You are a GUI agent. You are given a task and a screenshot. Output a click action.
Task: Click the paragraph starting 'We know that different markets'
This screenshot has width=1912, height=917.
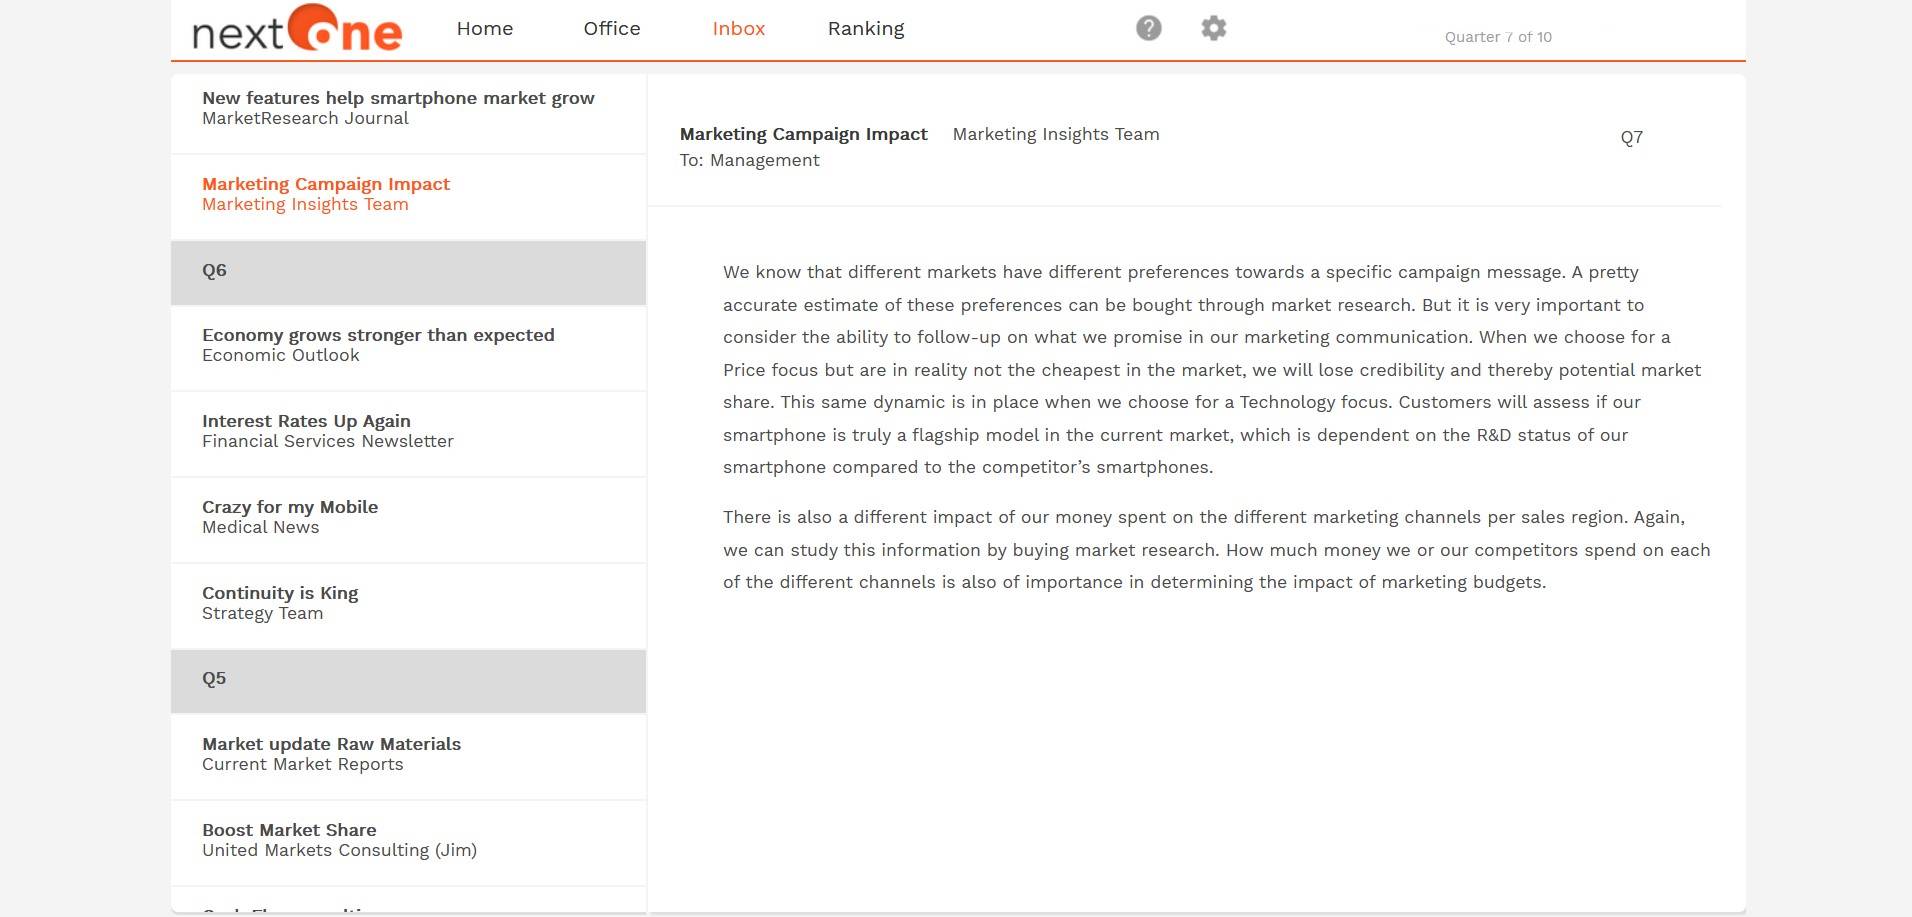tap(1212, 369)
